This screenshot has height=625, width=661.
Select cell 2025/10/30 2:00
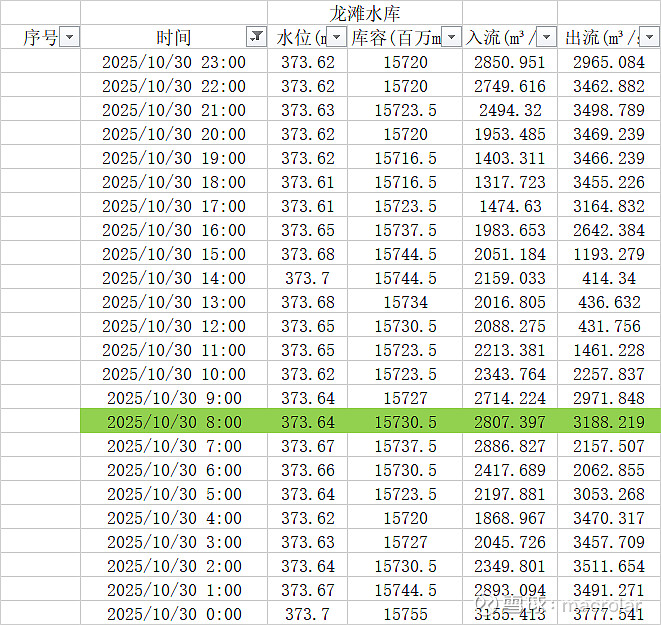(x=174, y=566)
